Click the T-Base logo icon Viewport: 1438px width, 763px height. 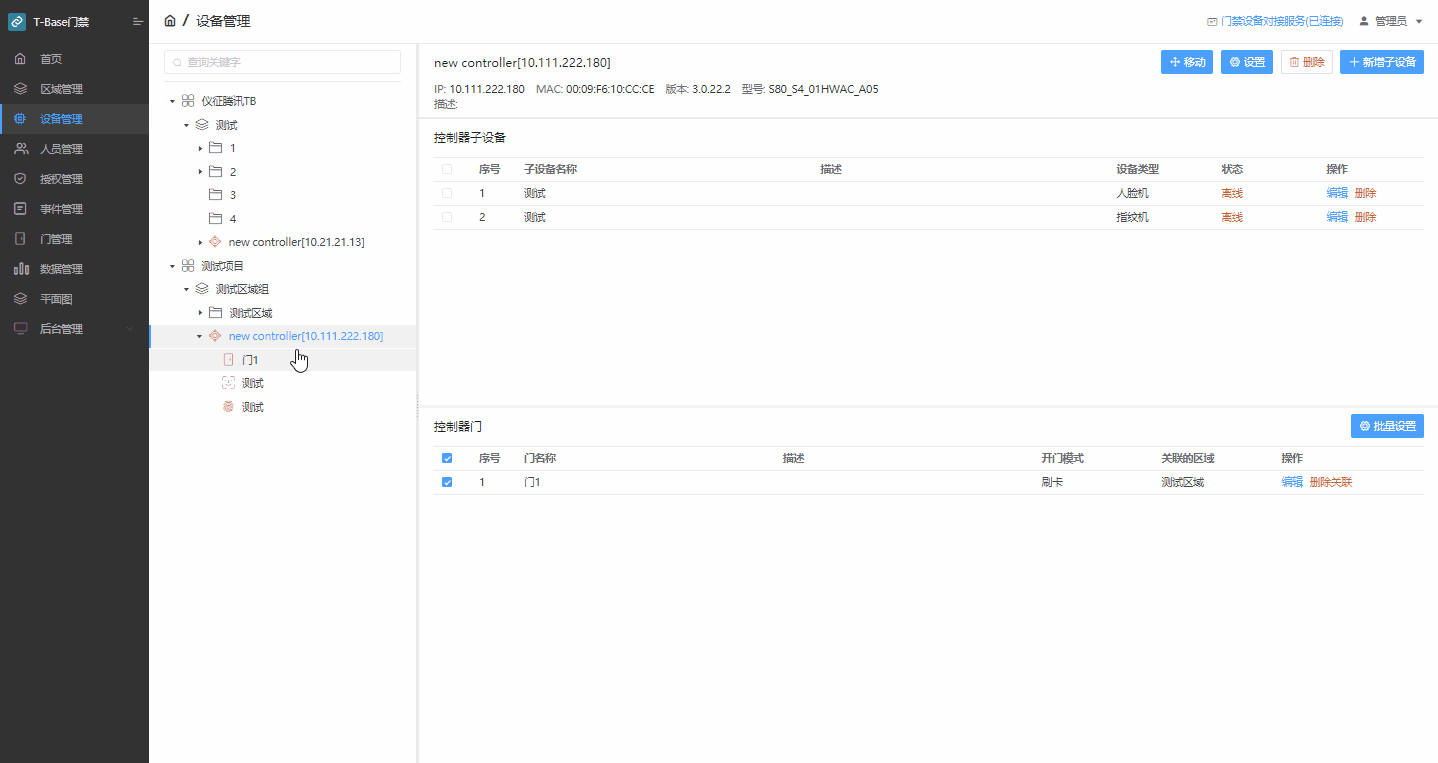pyautogui.click(x=17, y=21)
